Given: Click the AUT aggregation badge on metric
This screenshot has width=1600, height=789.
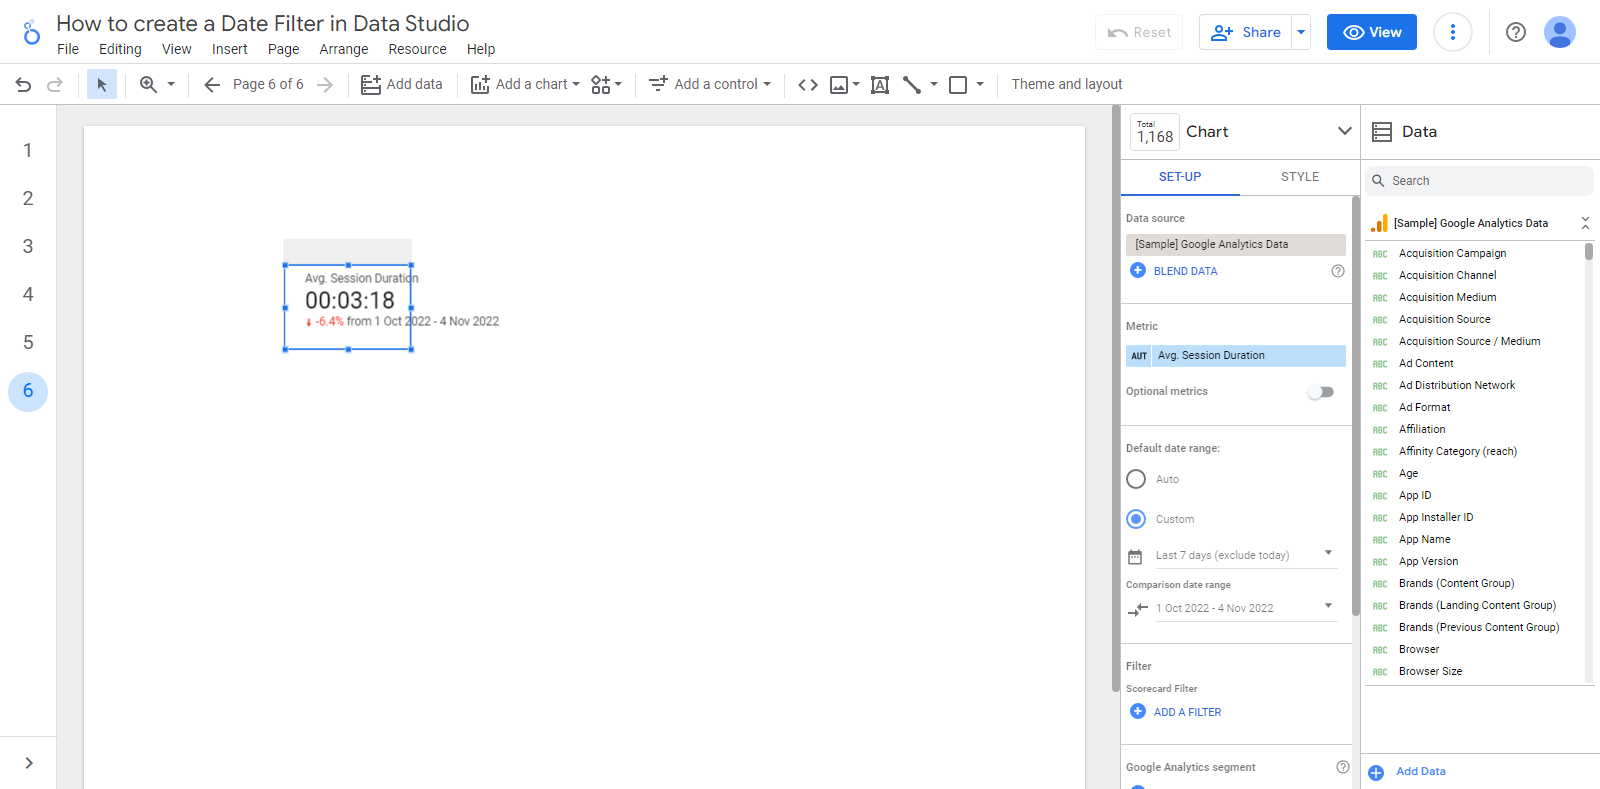Looking at the screenshot, I should 1139,356.
